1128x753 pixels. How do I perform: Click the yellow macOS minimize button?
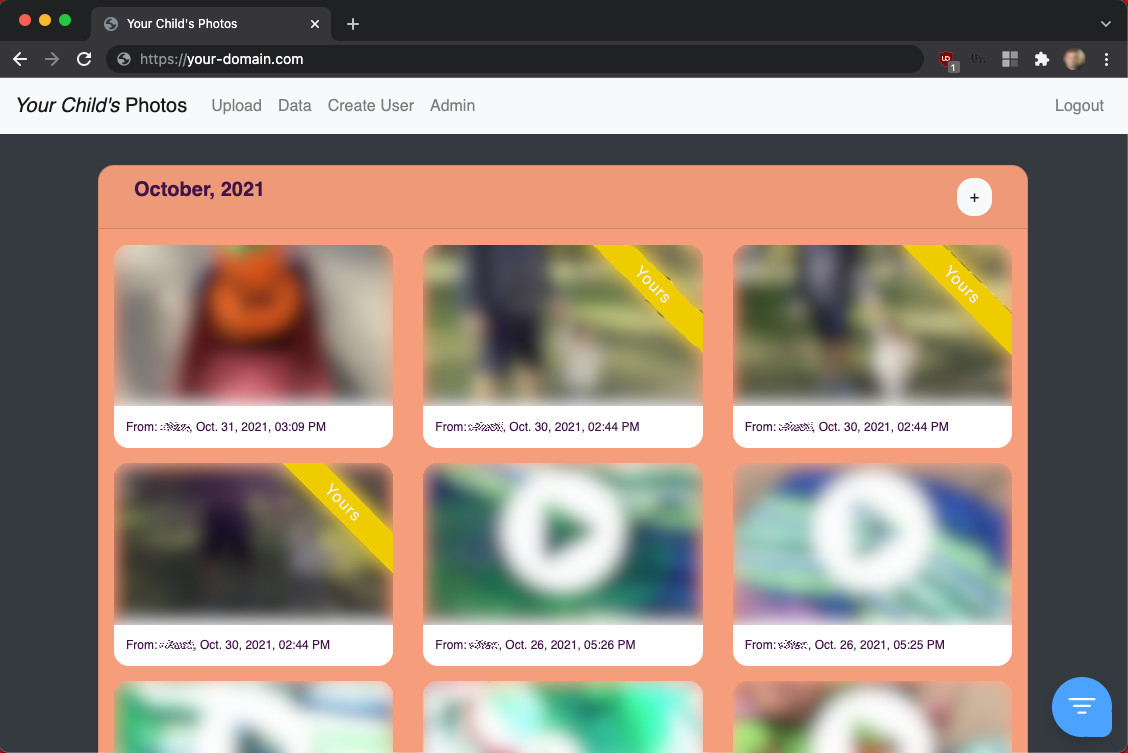(x=45, y=20)
